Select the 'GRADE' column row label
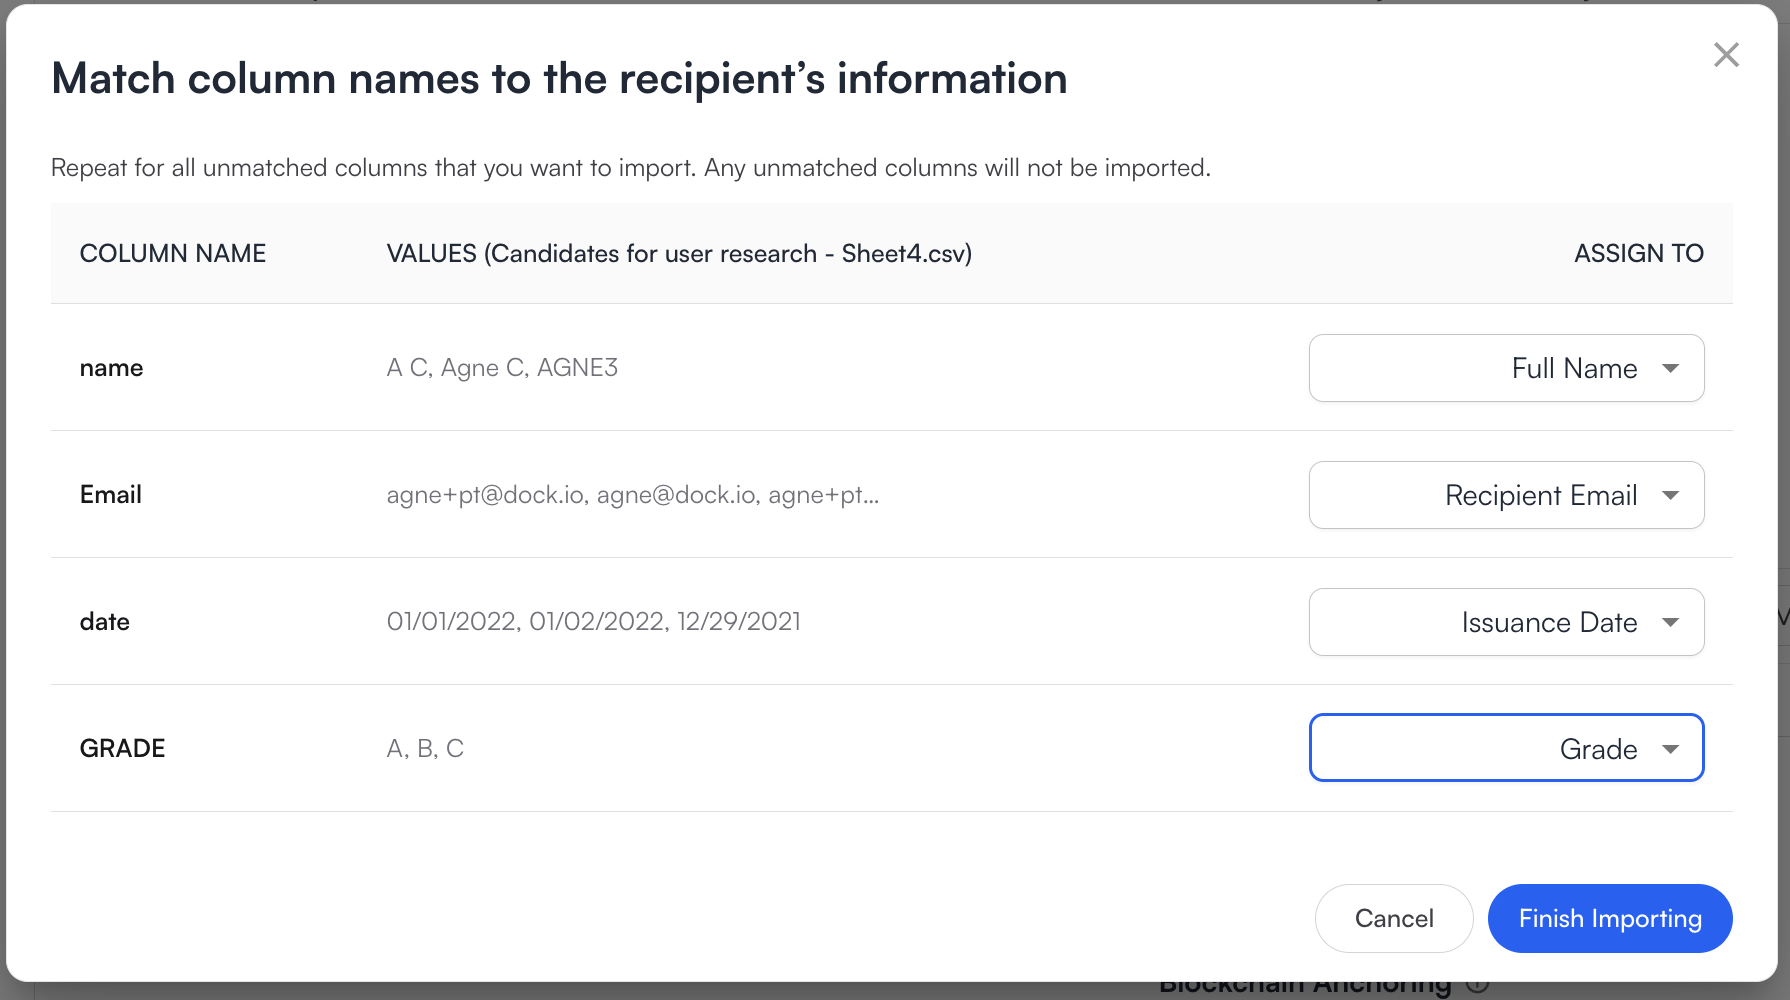1790x1000 pixels. pyautogui.click(x=123, y=749)
